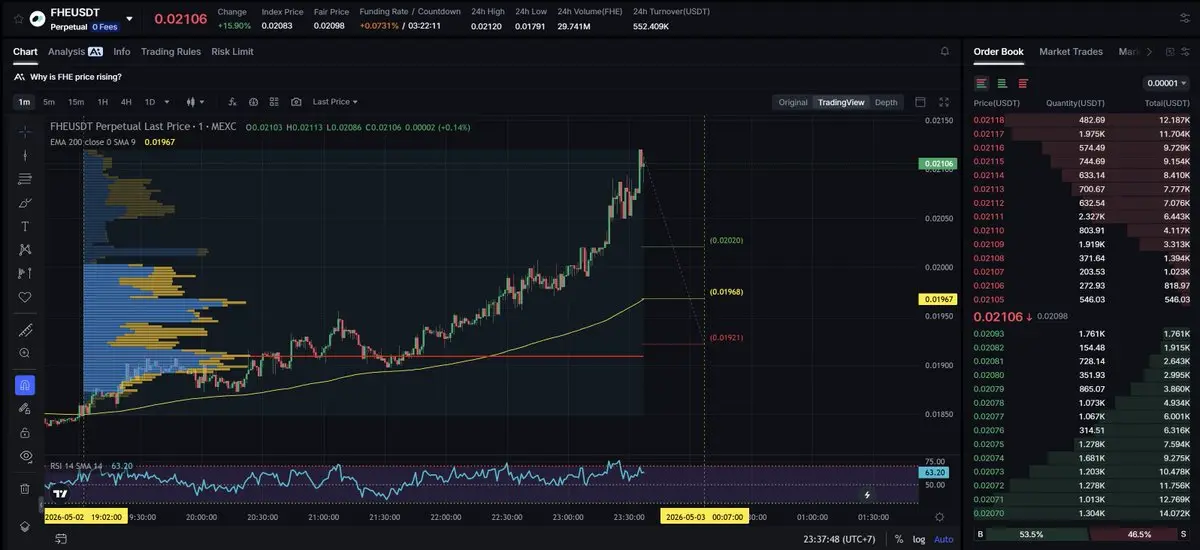Open the forecasting/position tool
Screen dimensions: 1200x550
coord(25,273)
